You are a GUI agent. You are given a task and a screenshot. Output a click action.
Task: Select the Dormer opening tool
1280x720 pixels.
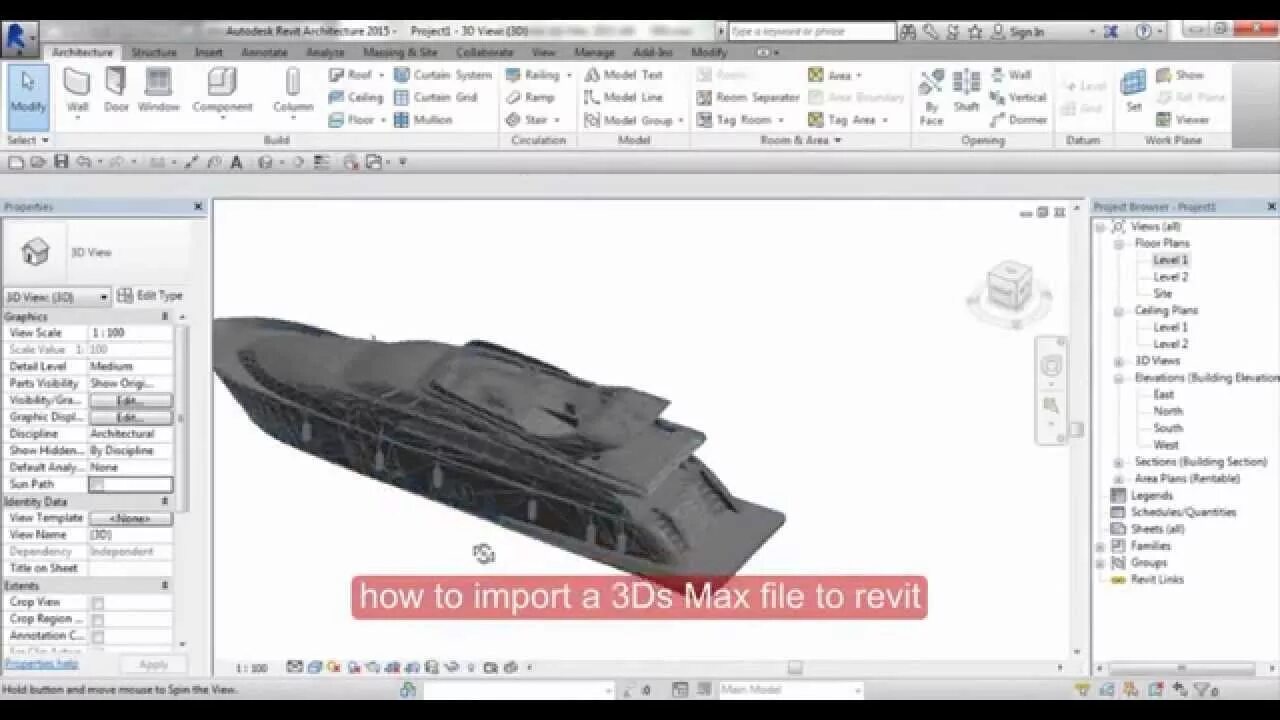tap(1018, 119)
